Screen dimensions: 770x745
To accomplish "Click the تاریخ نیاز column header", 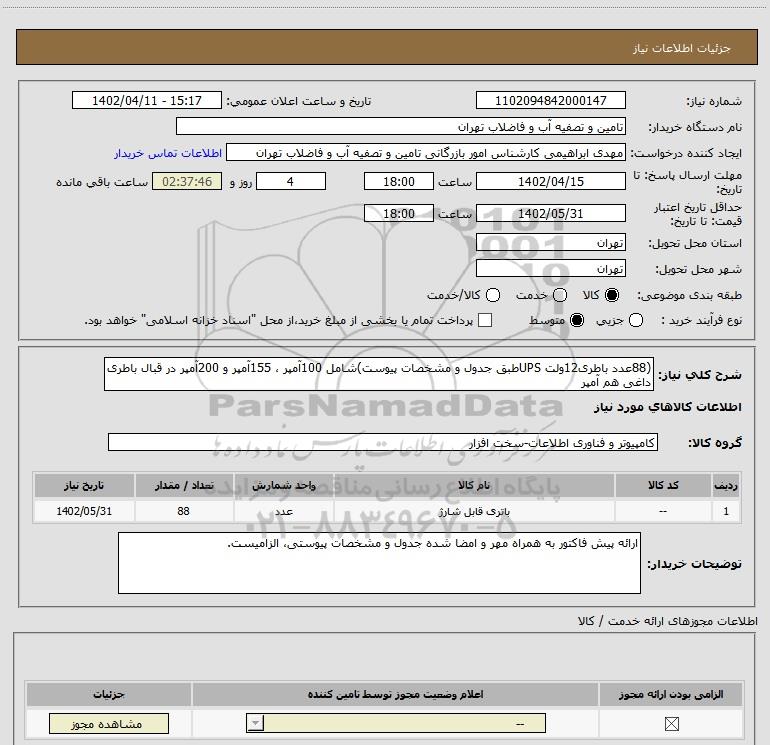I will (84, 485).
